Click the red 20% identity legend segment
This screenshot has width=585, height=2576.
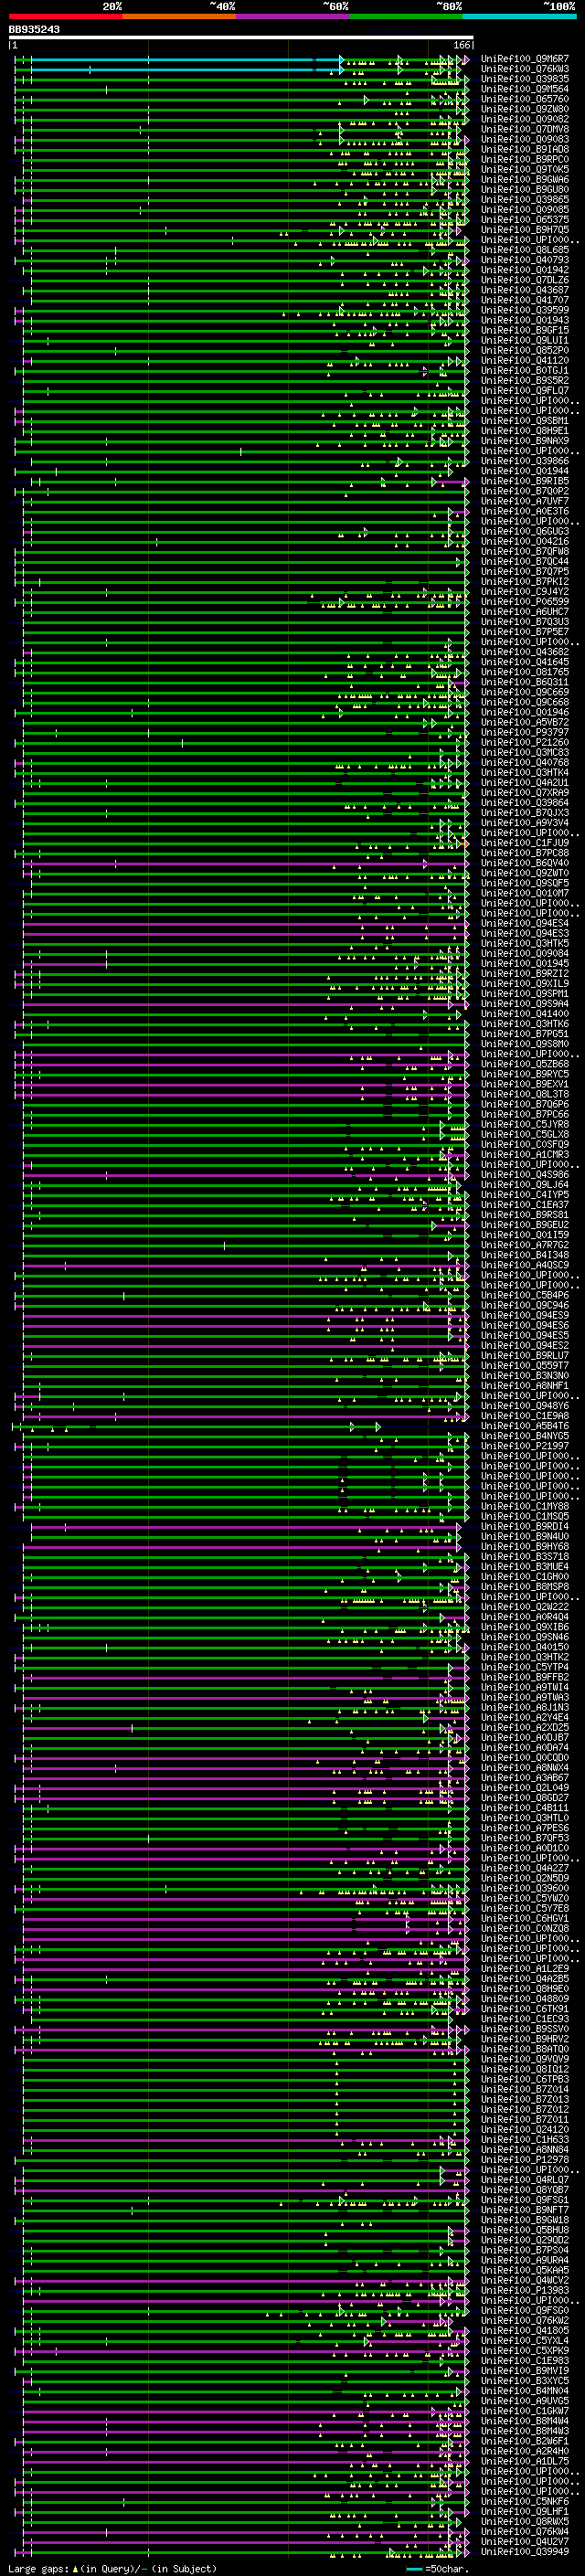pyautogui.click(x=65, y=16)
